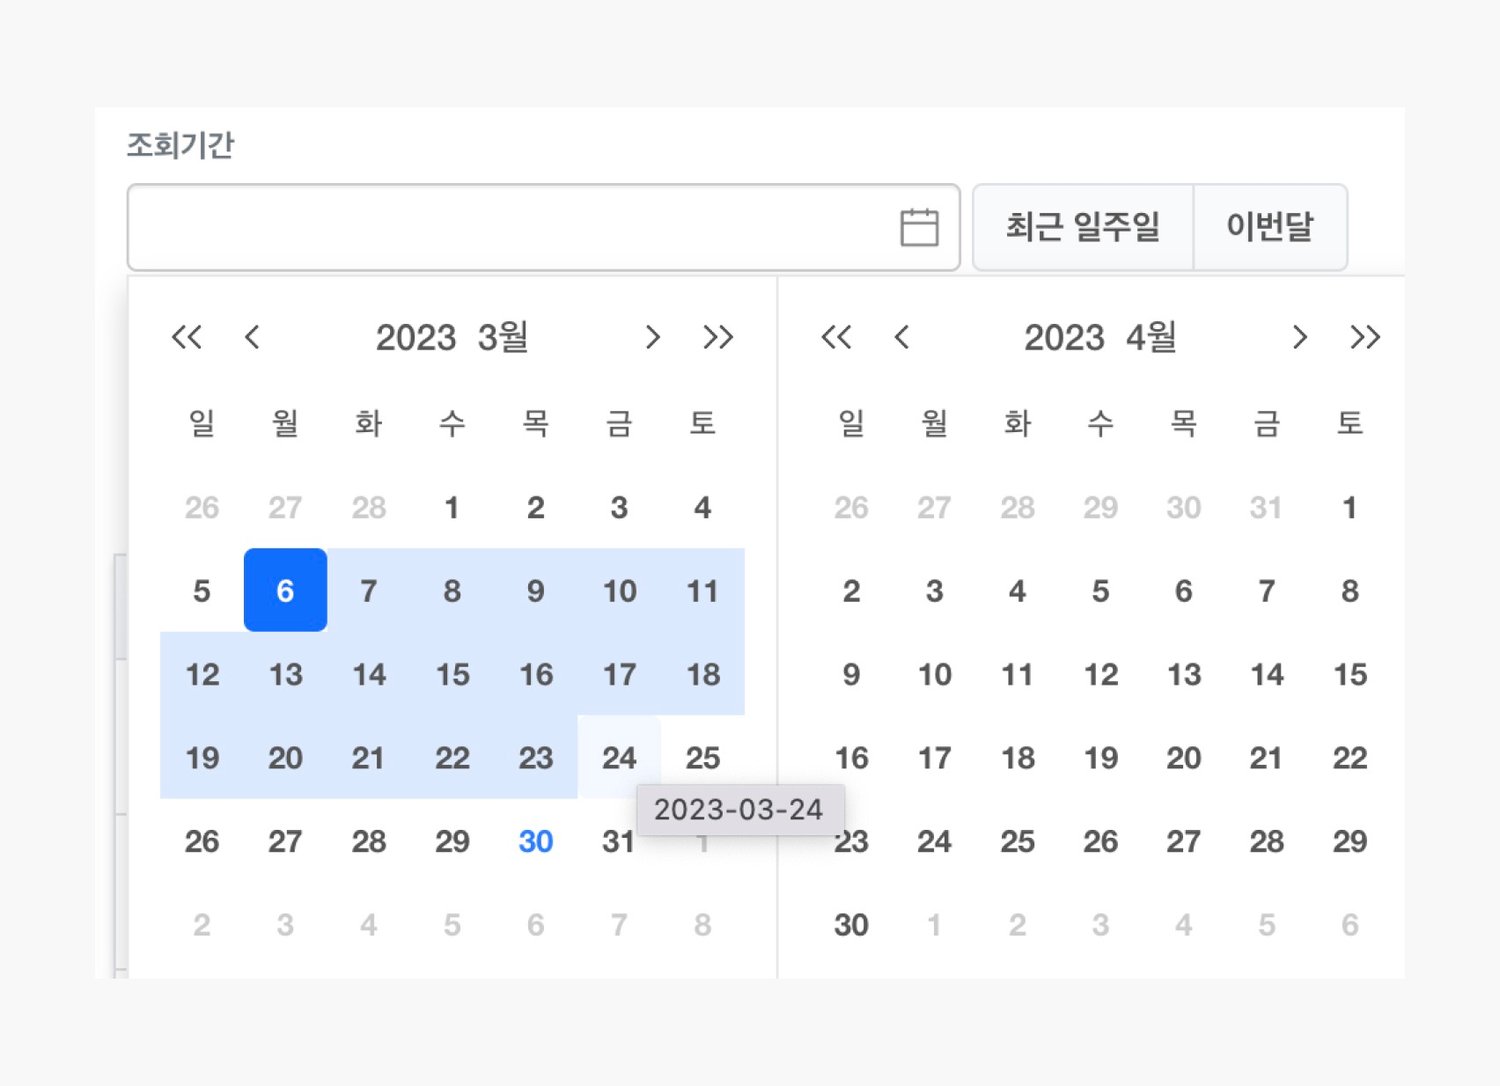
Task: Pick March 24 as end date
Action: click(619, 758)
